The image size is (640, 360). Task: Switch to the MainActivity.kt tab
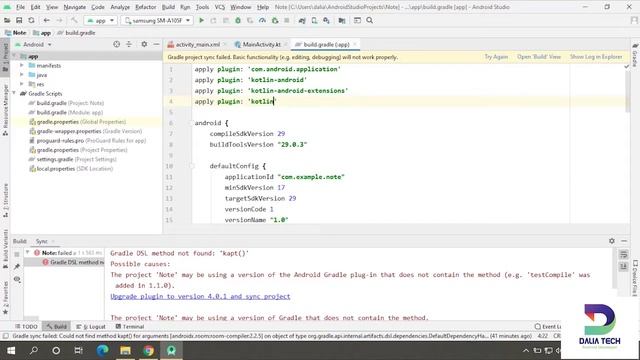click(x=261, y=44)
